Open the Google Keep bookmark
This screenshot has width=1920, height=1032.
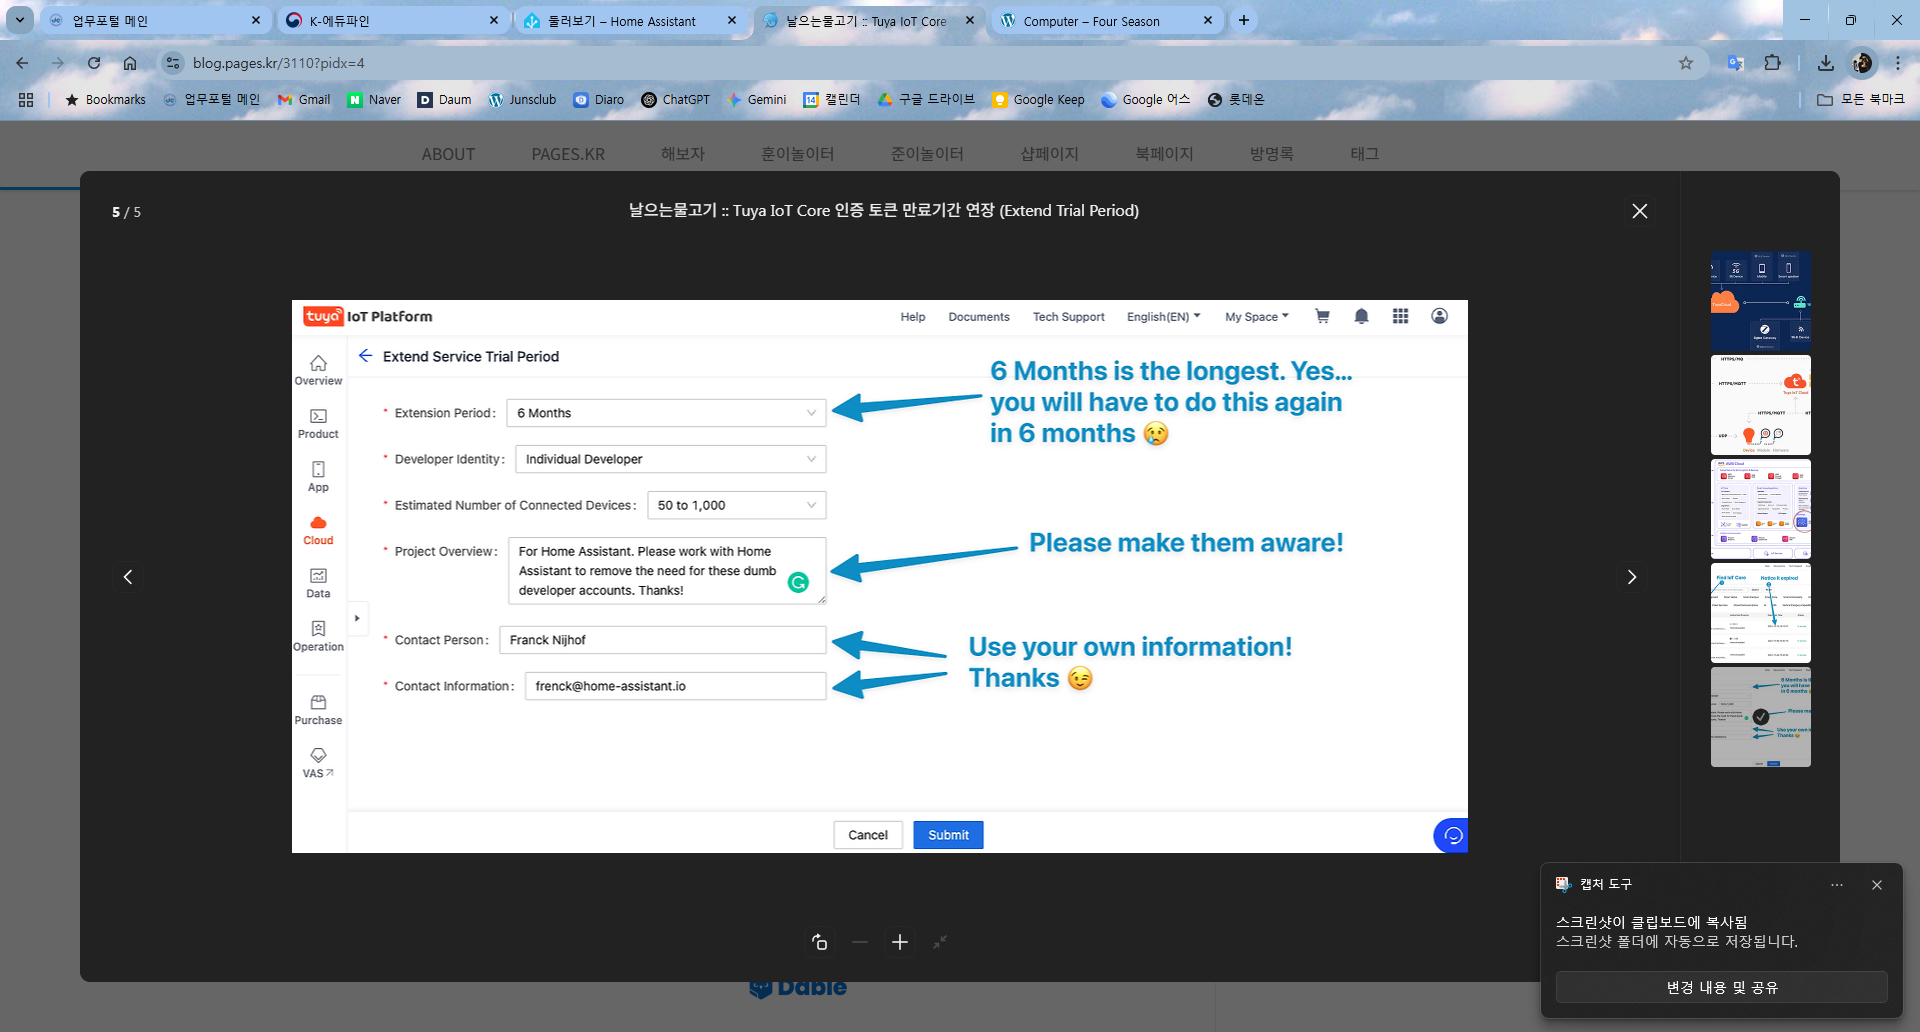pyautogui.click(x=1038, y=99)
